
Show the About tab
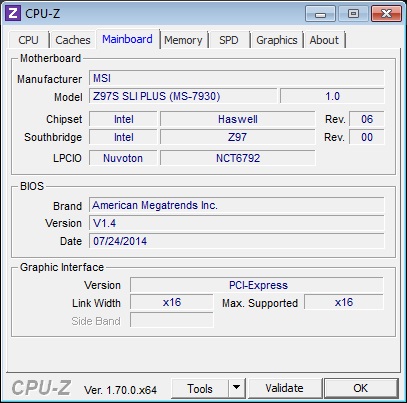tap(324, 40)
